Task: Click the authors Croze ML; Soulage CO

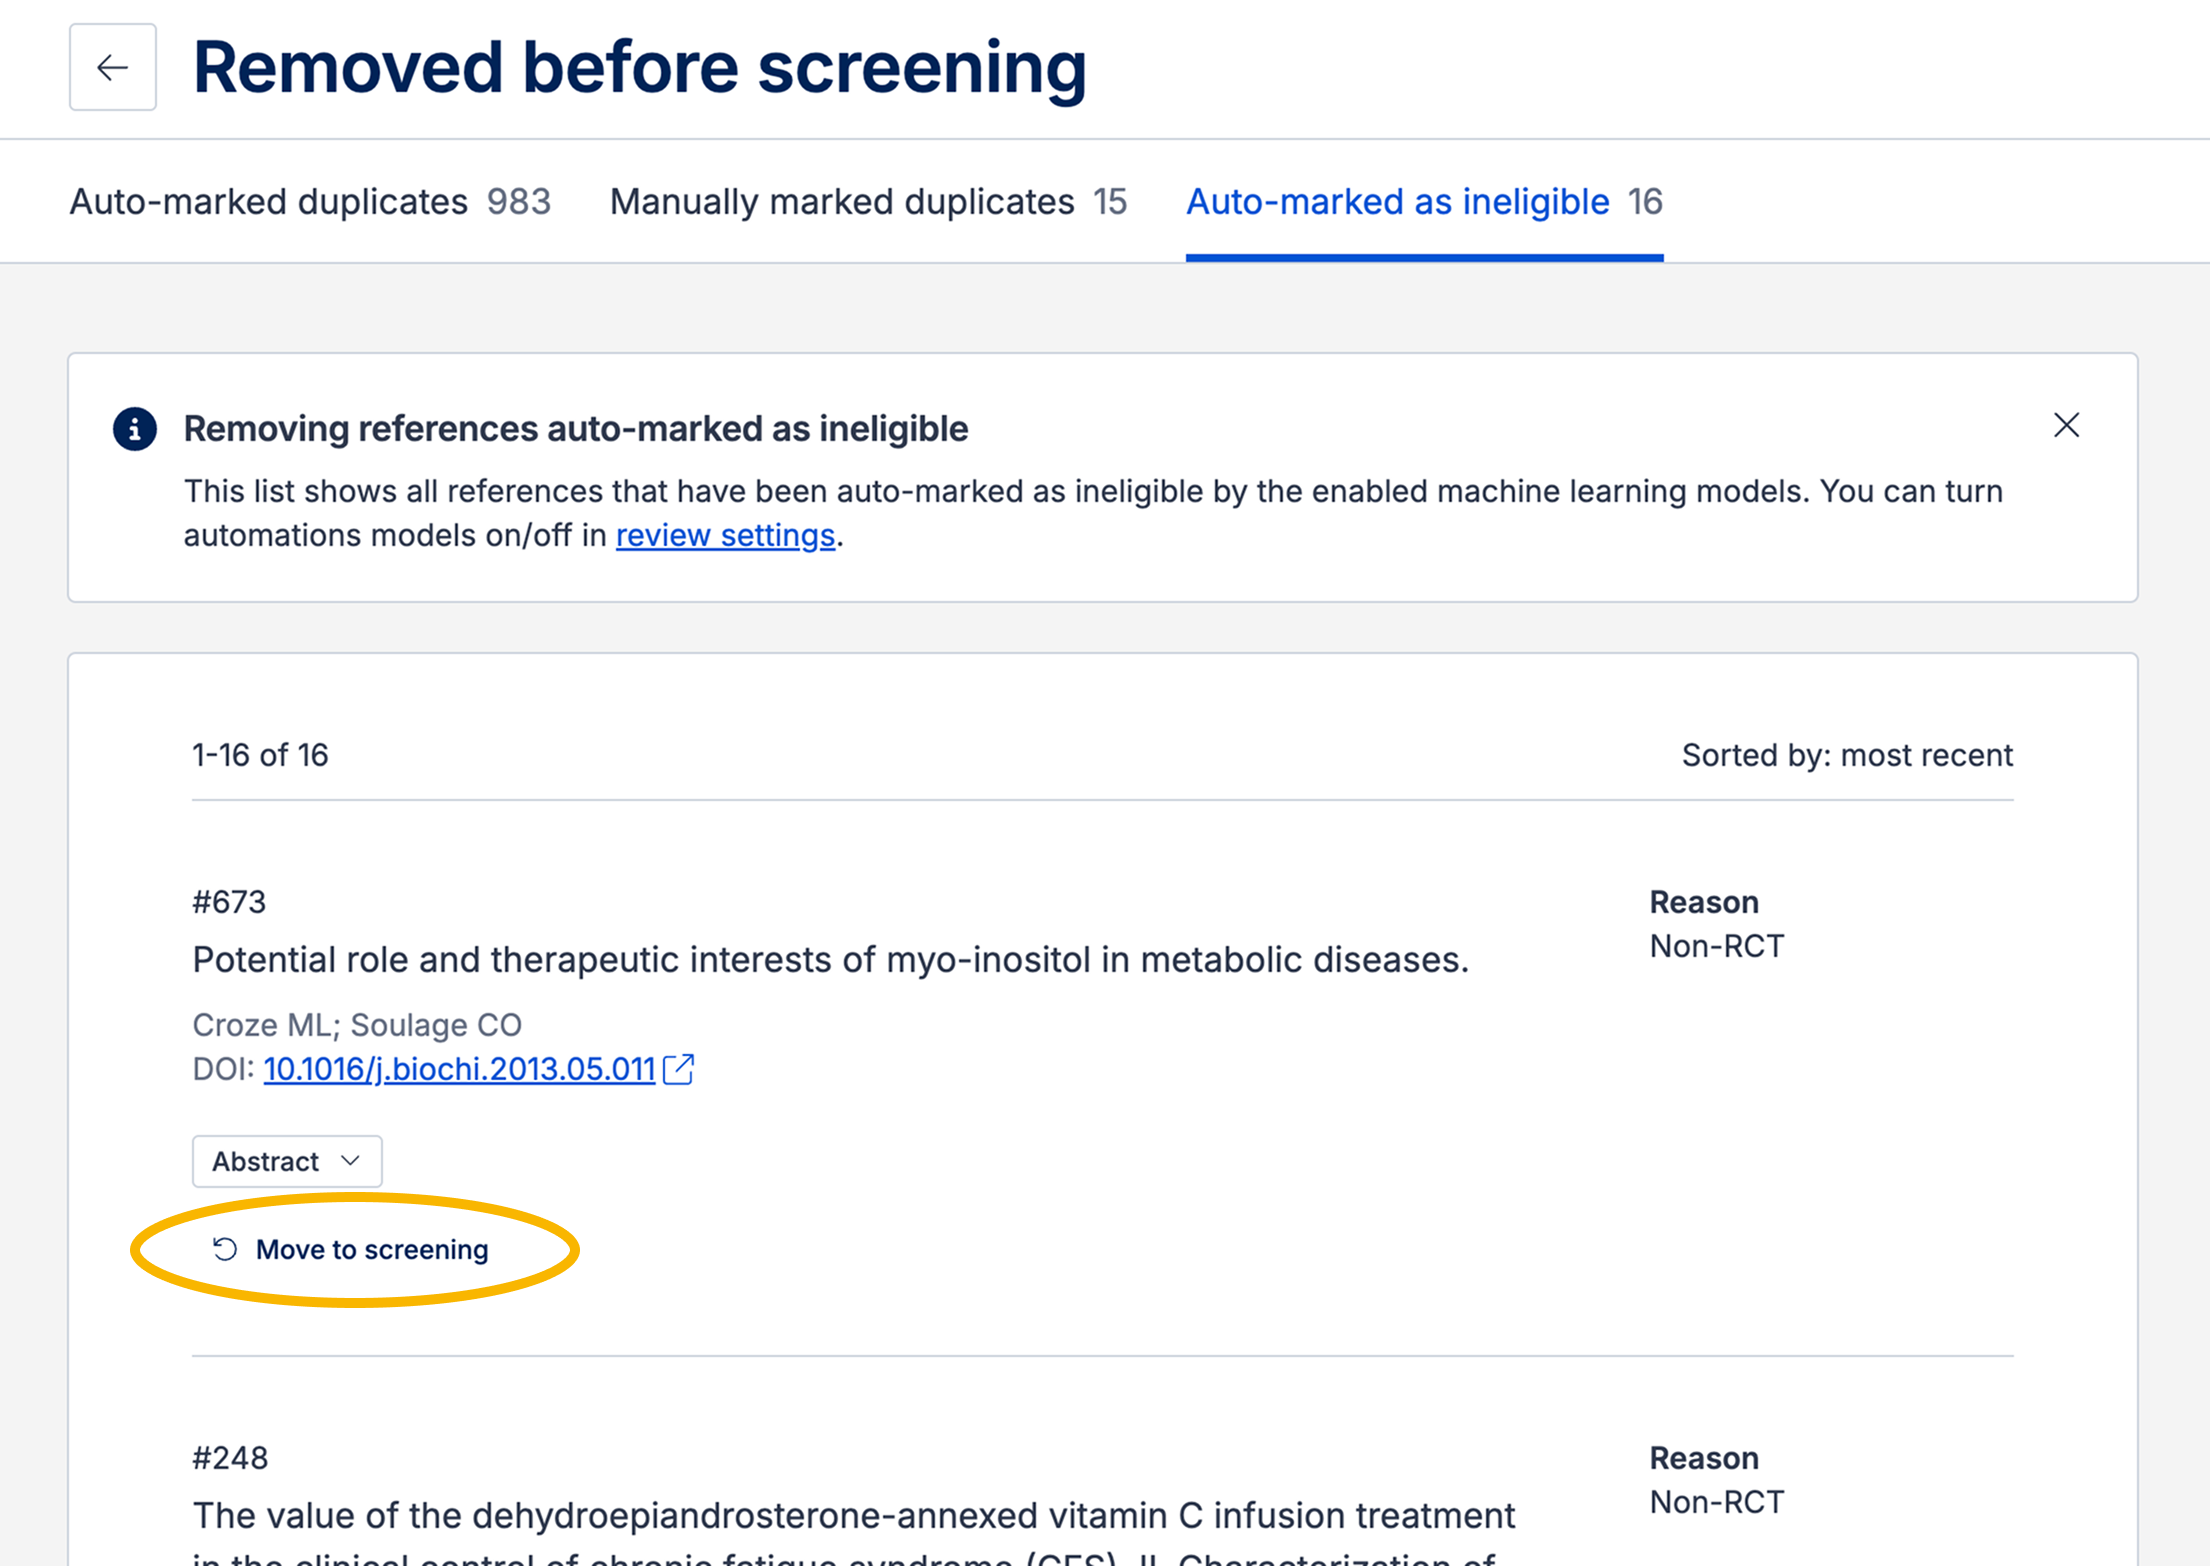Action: pos(357,1024)
